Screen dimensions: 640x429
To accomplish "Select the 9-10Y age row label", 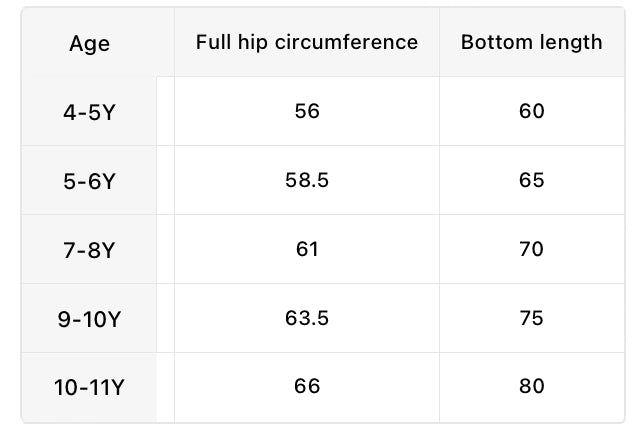I will coord(89,319).
